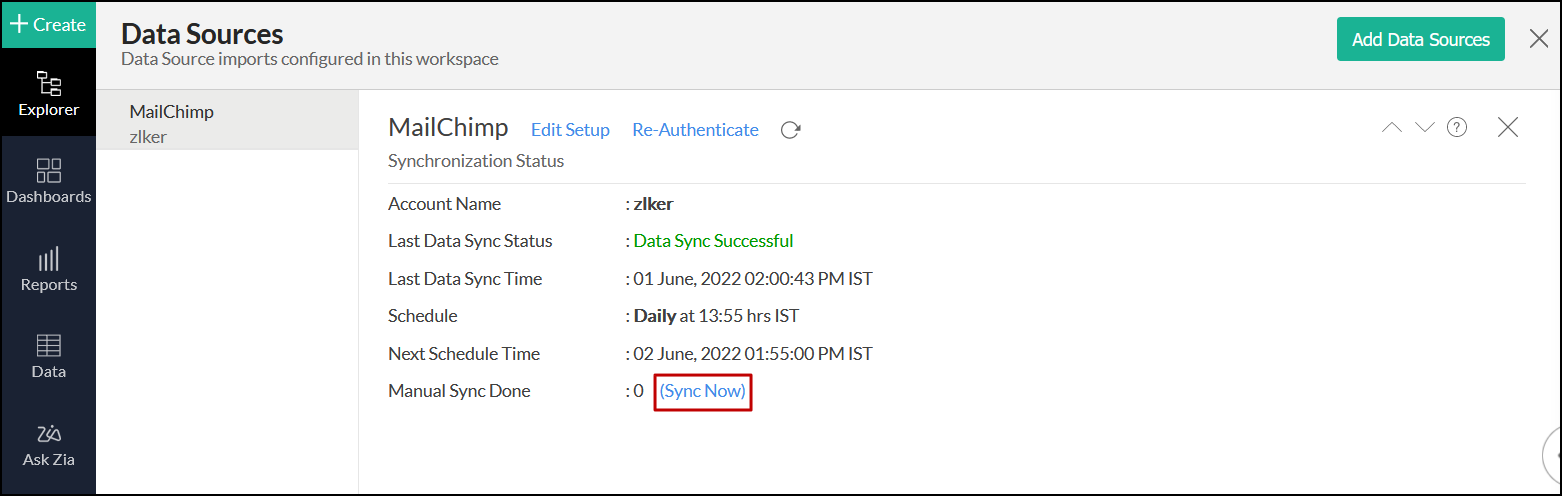
Task: Close the Data Sources dialog
Action: pyautogui.click(x=1540, y=39)
